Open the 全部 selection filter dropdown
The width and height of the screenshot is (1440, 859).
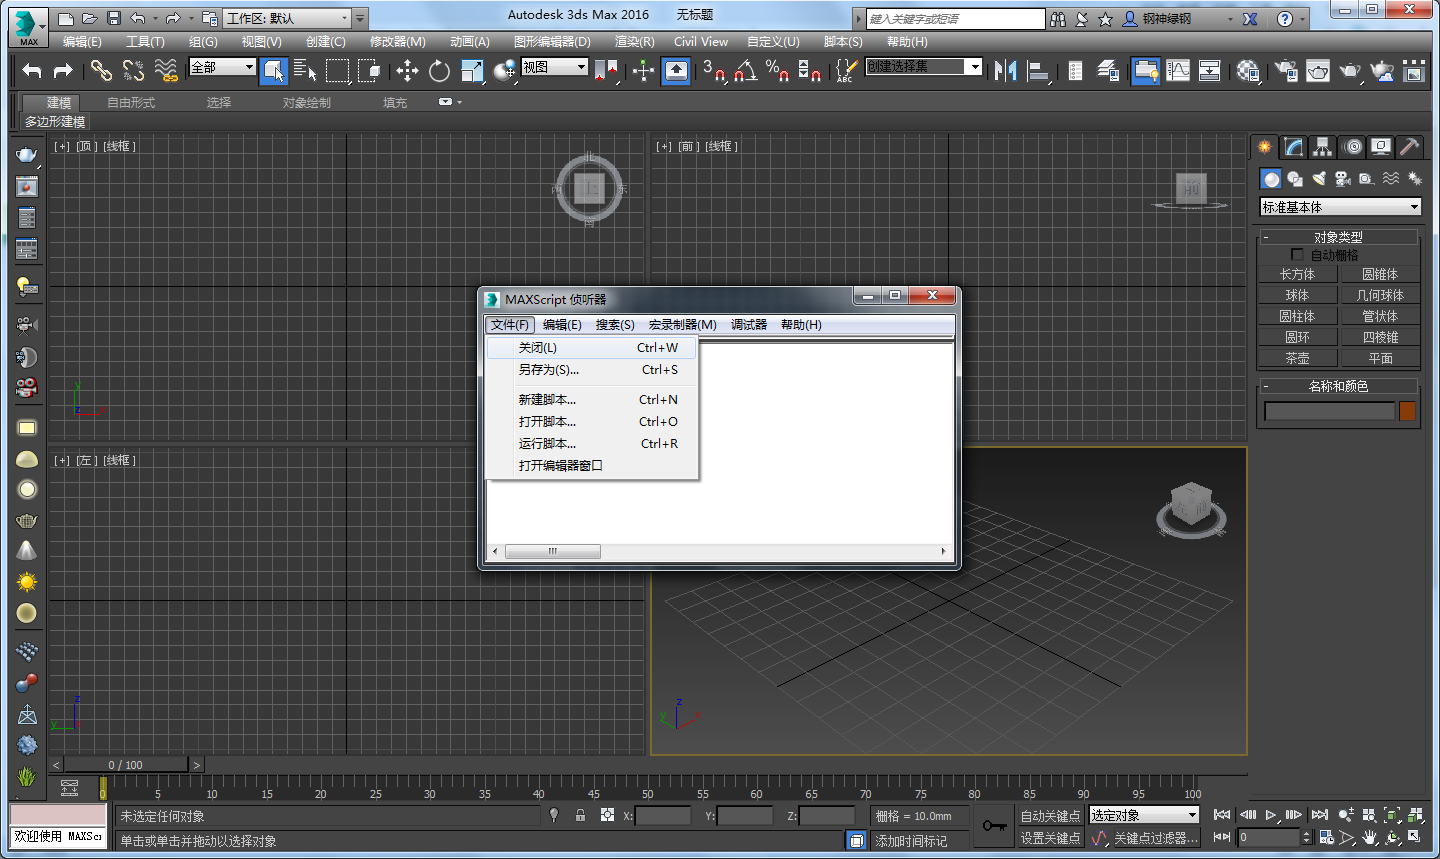tap(223, 67)
